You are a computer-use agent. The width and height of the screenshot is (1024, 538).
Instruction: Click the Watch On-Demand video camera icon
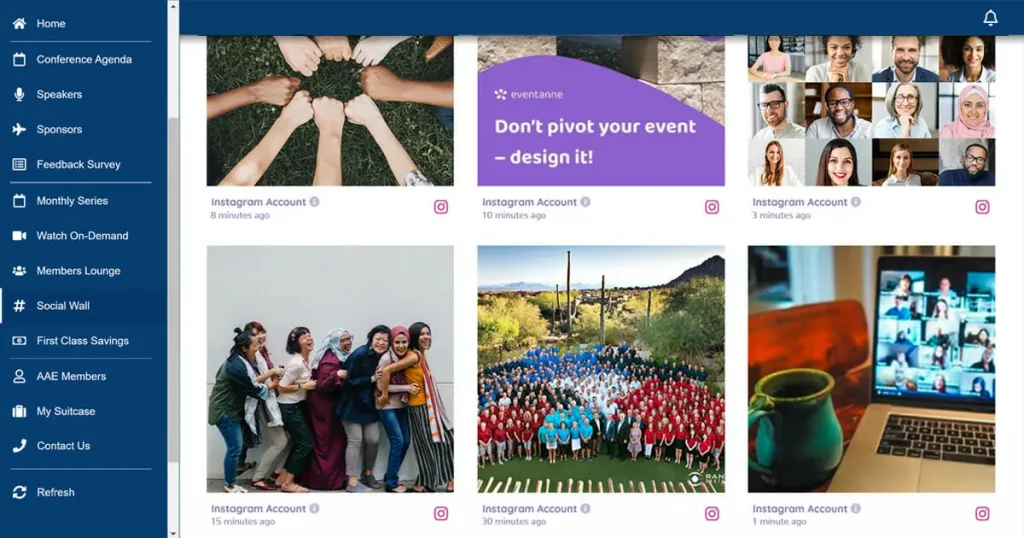click(x=19, y=236)
